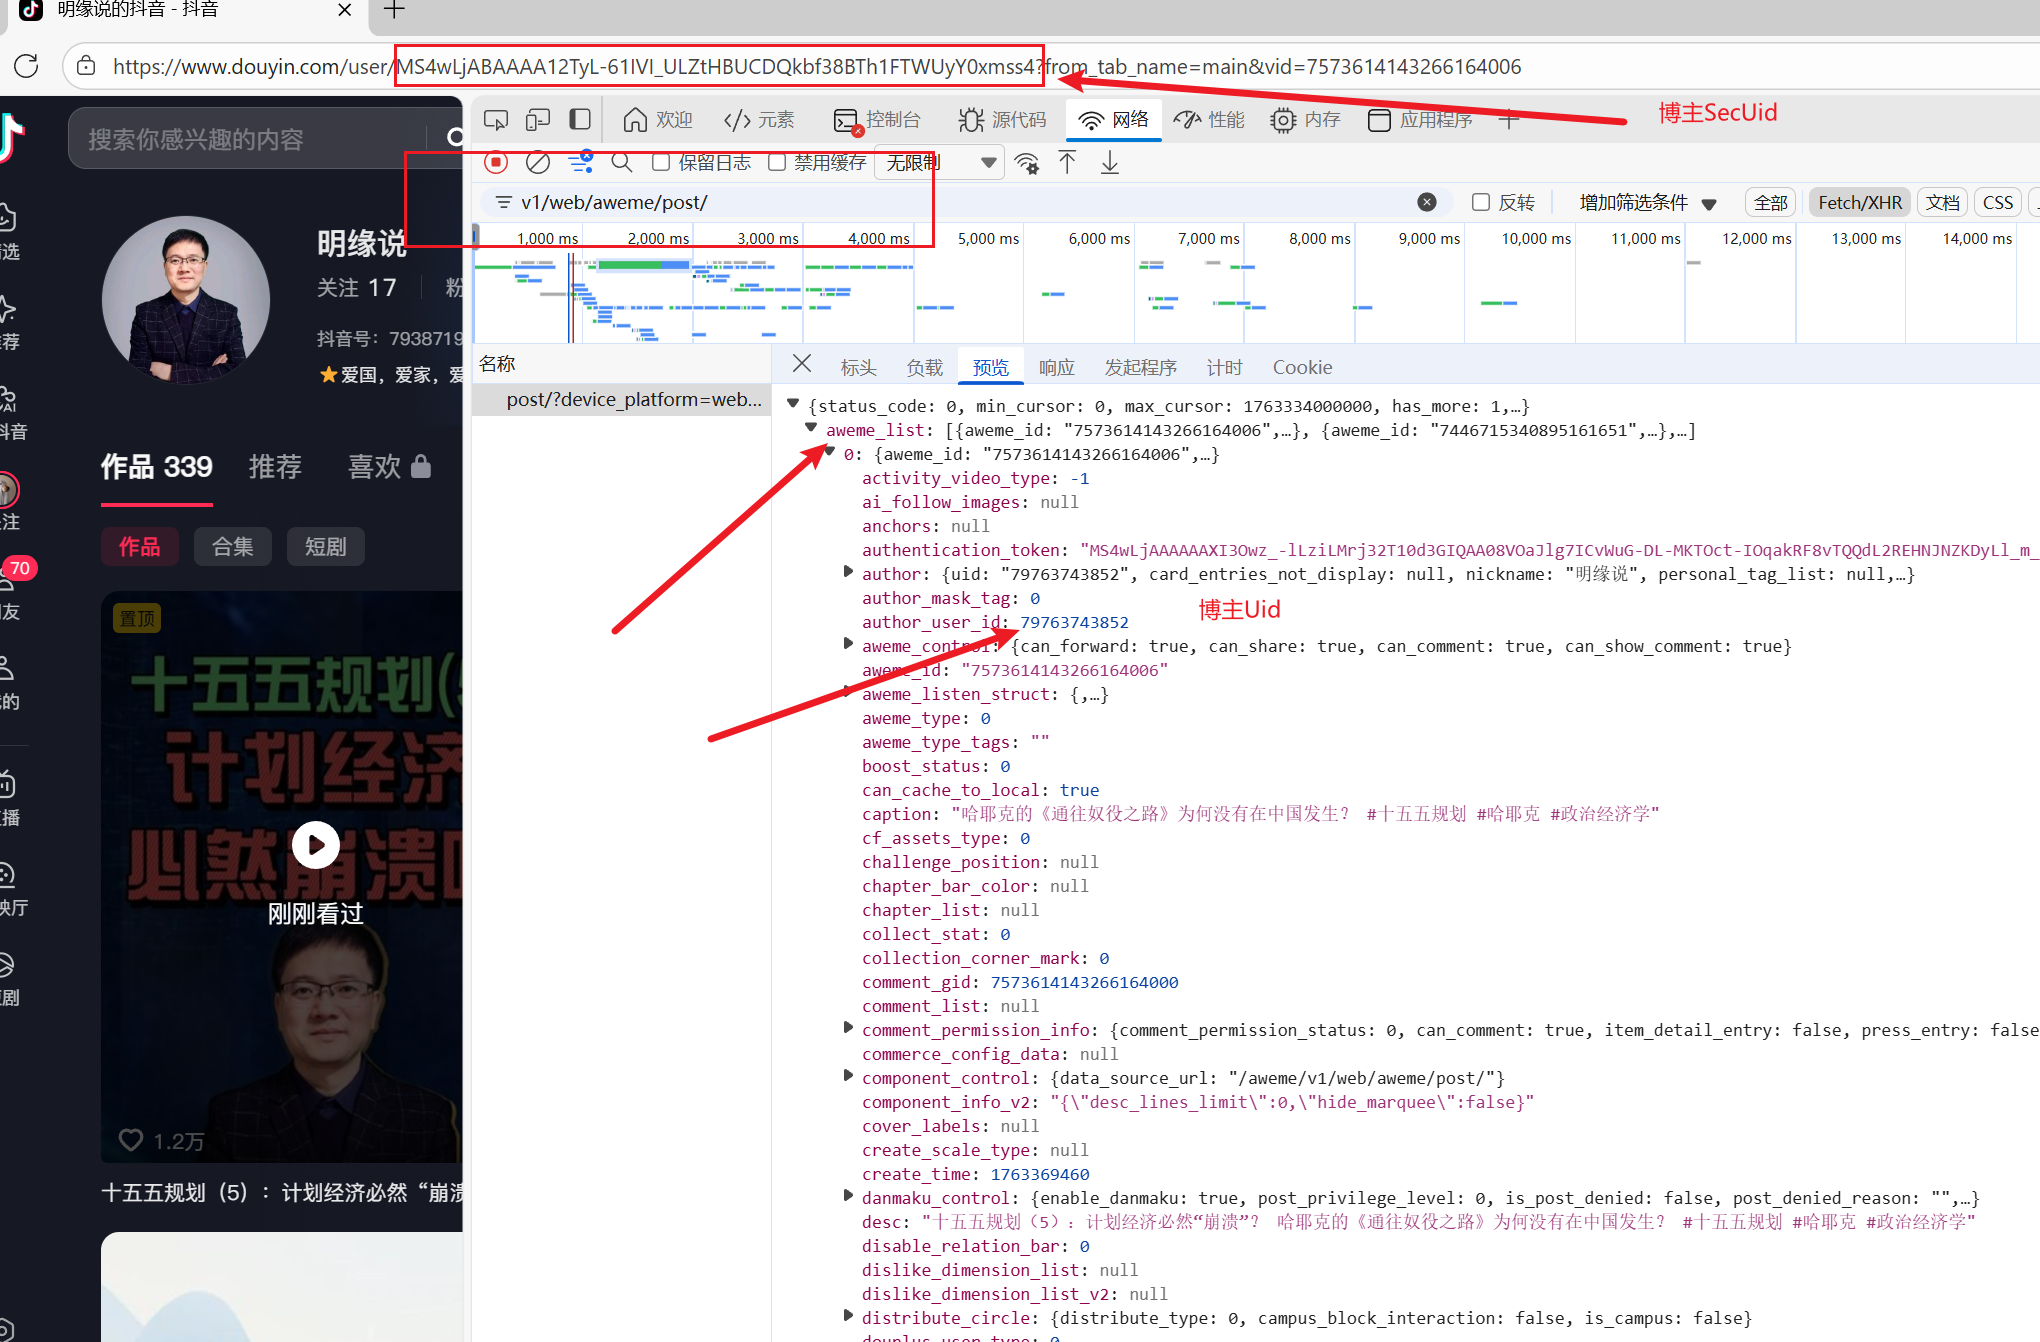Toggle the DevTools sidebar panel icon
Screen dimensions: 2040x1342
click(580, 120)
